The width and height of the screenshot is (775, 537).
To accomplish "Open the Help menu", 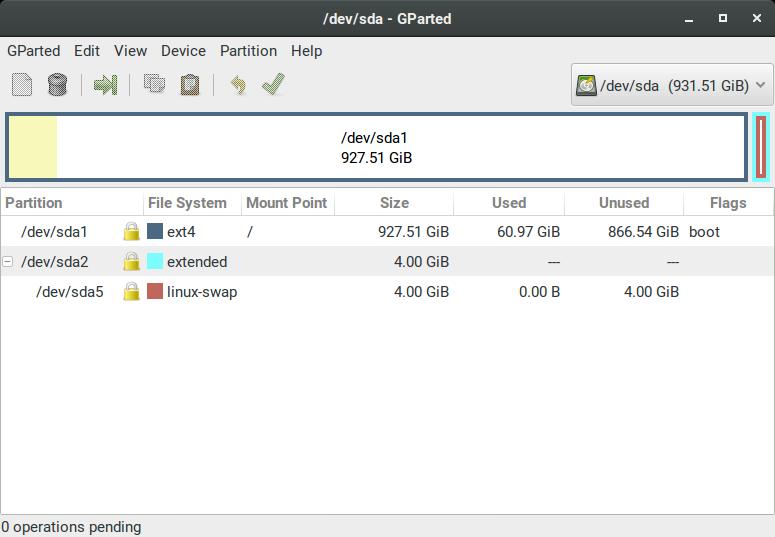I will pyautogui.click(x=306, y=51).
